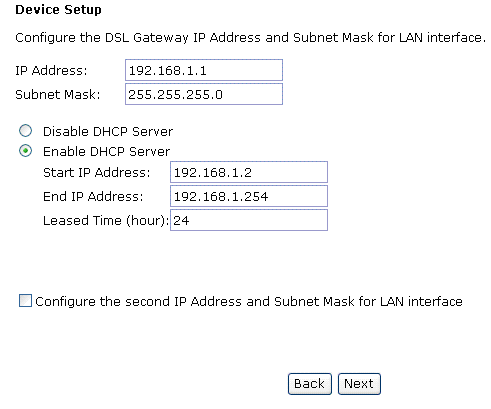The width and height of the screenshot is (491, 409).
Task: Click the 'End IP Address:' label
Action: [93, 196]
